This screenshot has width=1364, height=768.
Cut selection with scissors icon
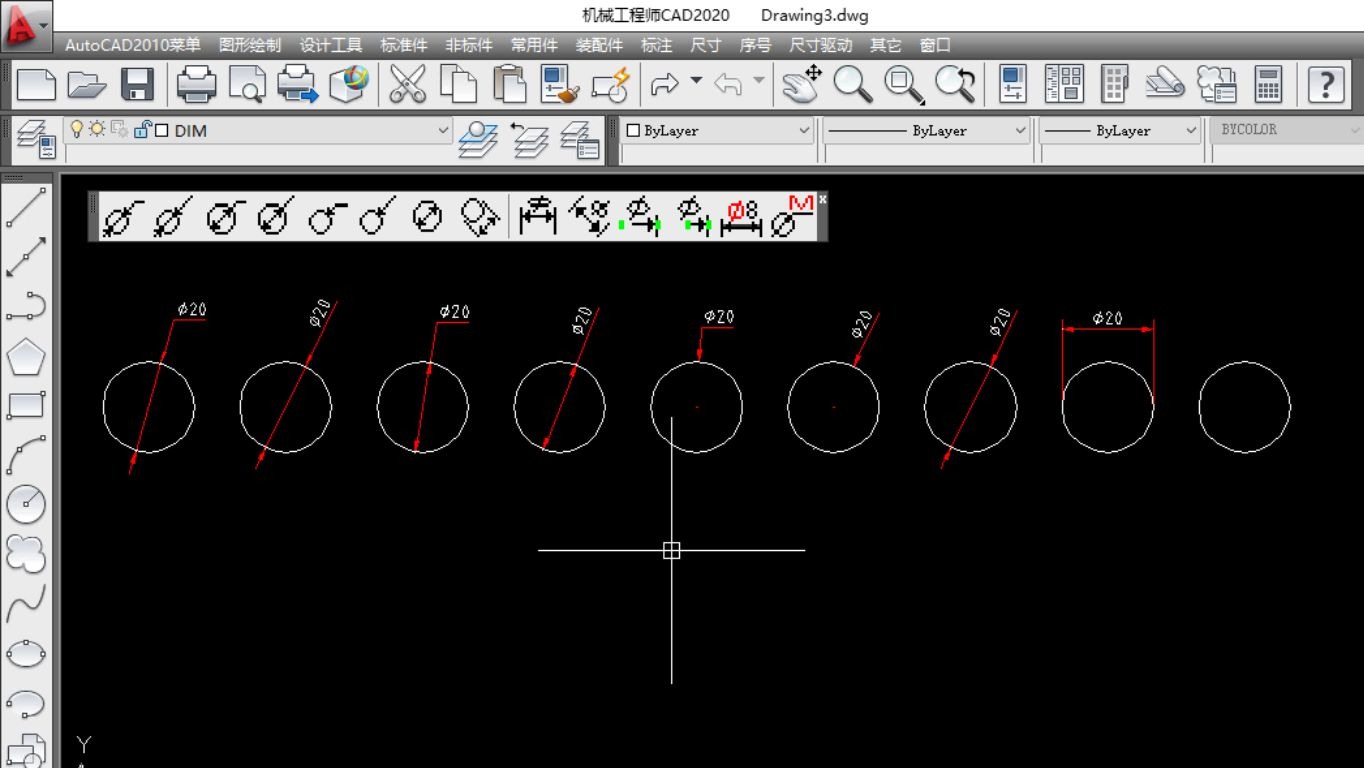click(408, 84)
